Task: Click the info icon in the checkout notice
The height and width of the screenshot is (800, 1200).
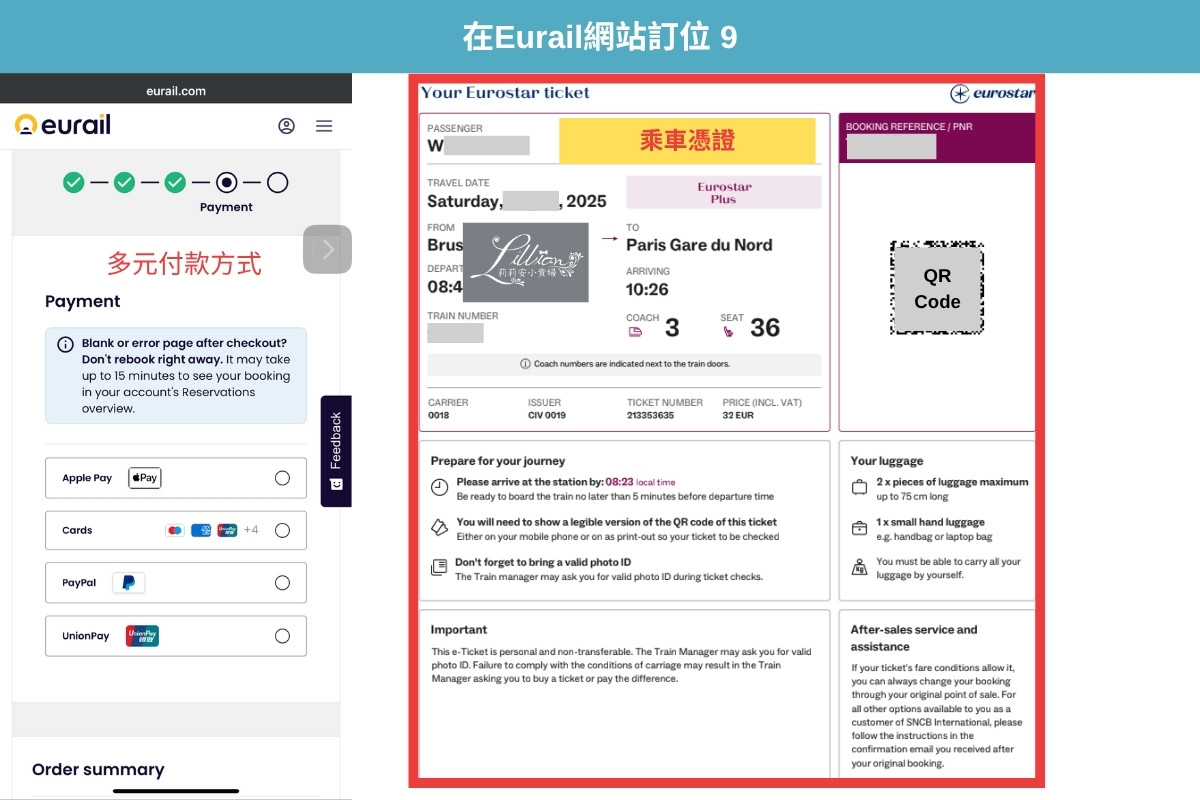Action: tap(65, 344)
